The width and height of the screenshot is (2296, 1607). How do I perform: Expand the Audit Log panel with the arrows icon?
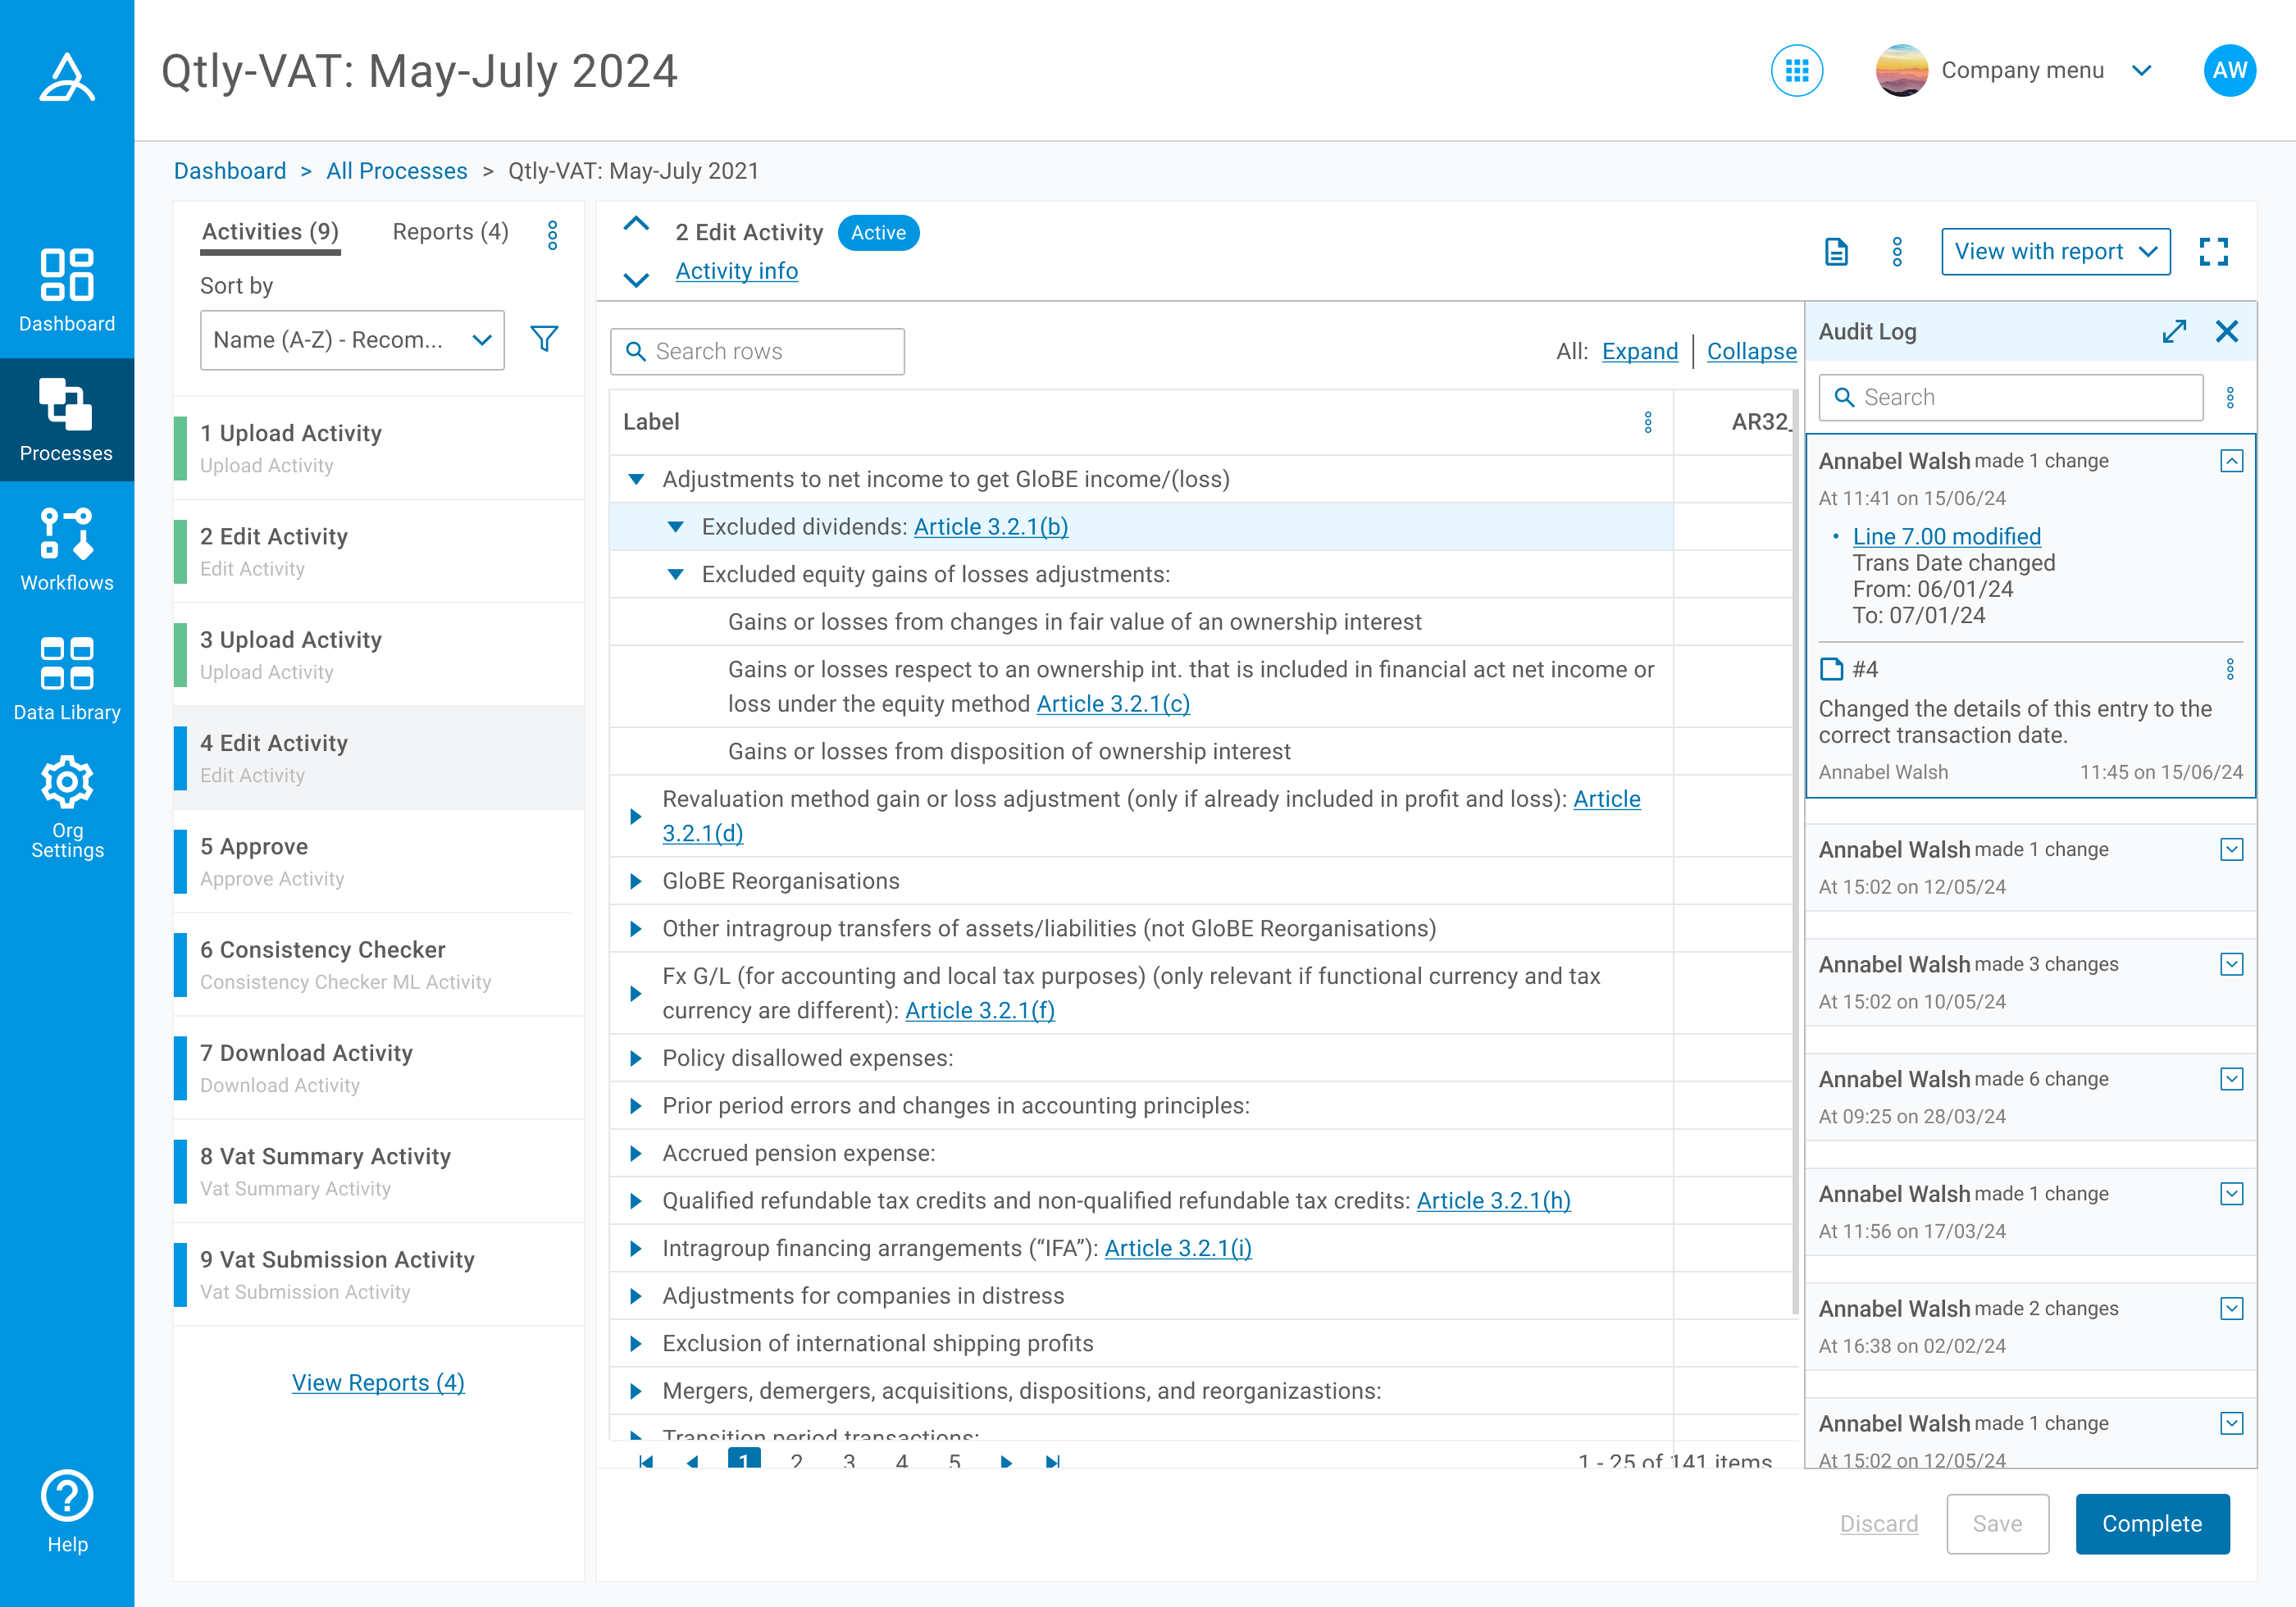[x=2174, y=332]
